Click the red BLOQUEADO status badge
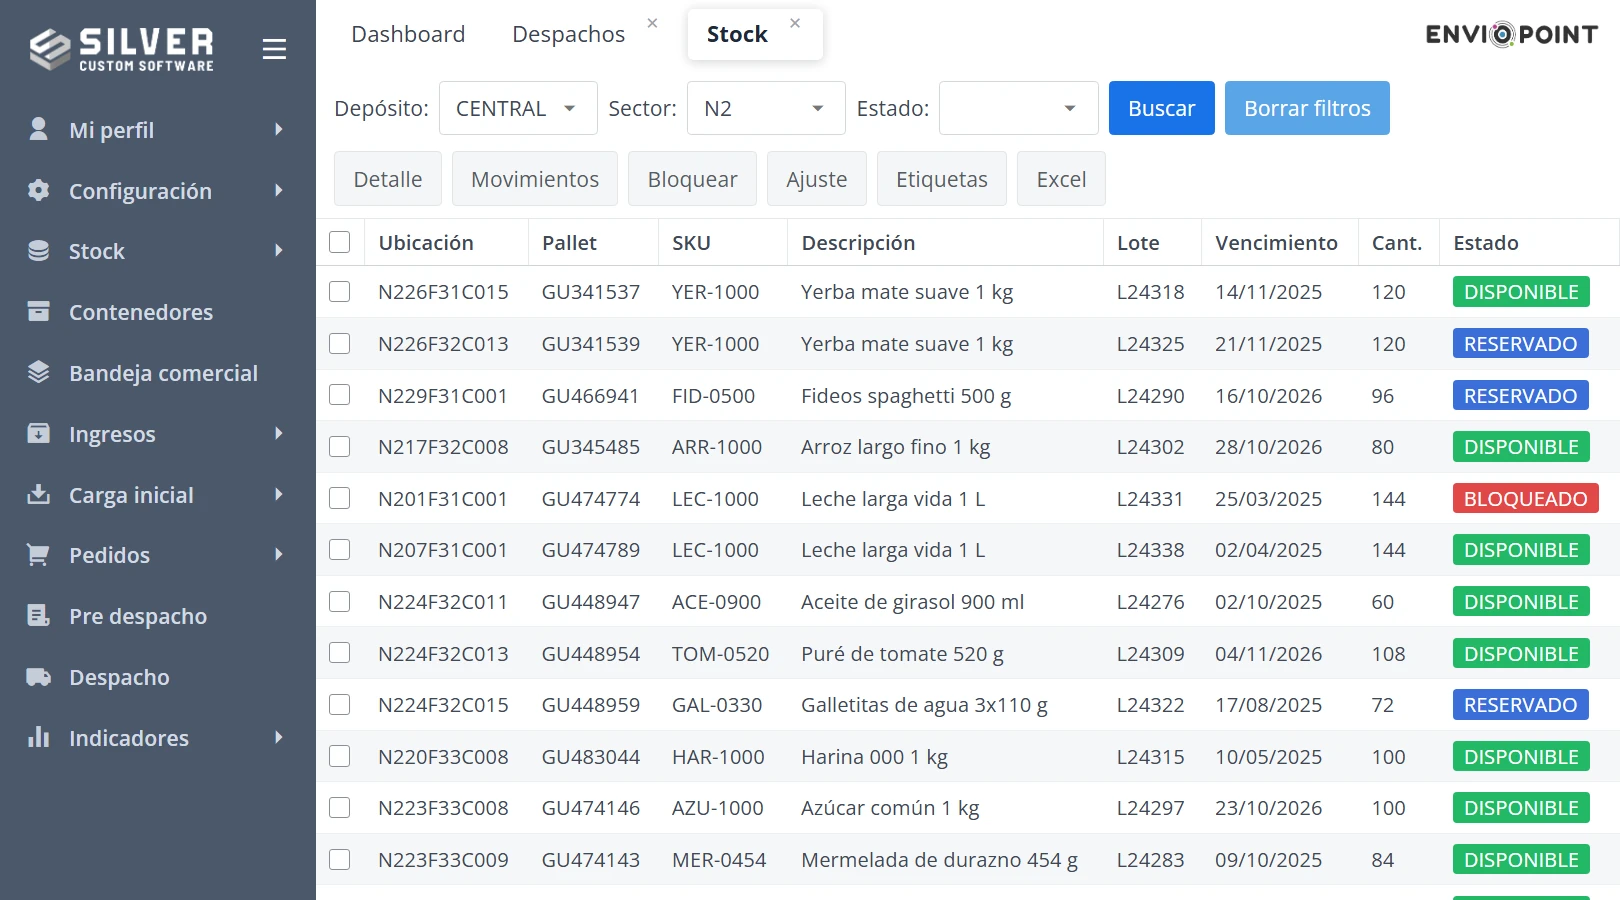The image size is (1620, 900). tap(1525, 498)
